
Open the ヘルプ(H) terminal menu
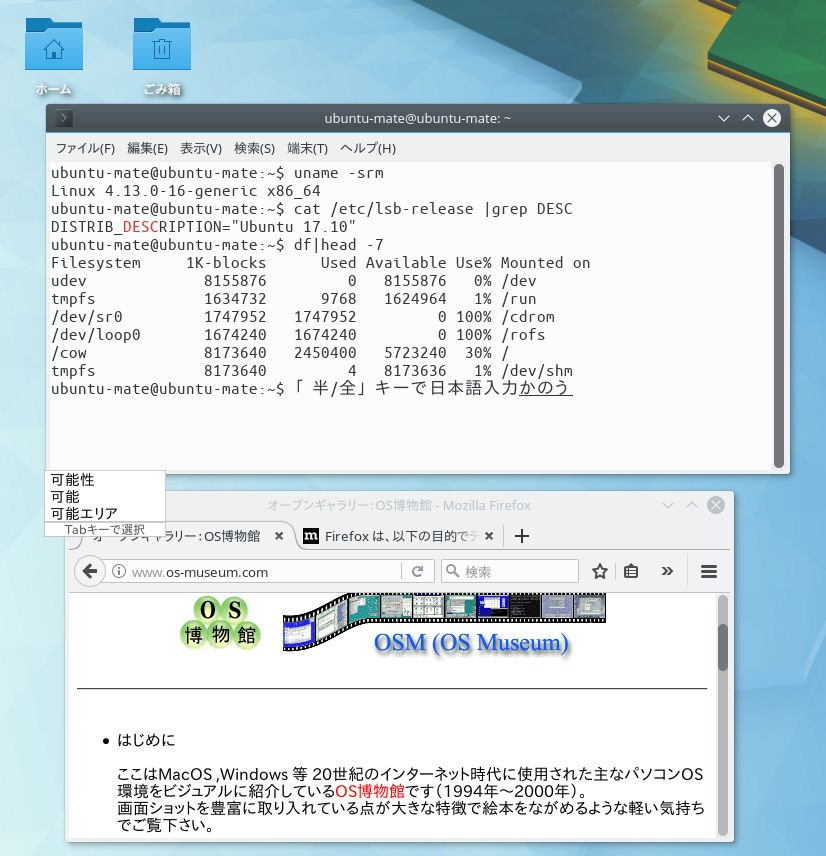tap(368, 148)
